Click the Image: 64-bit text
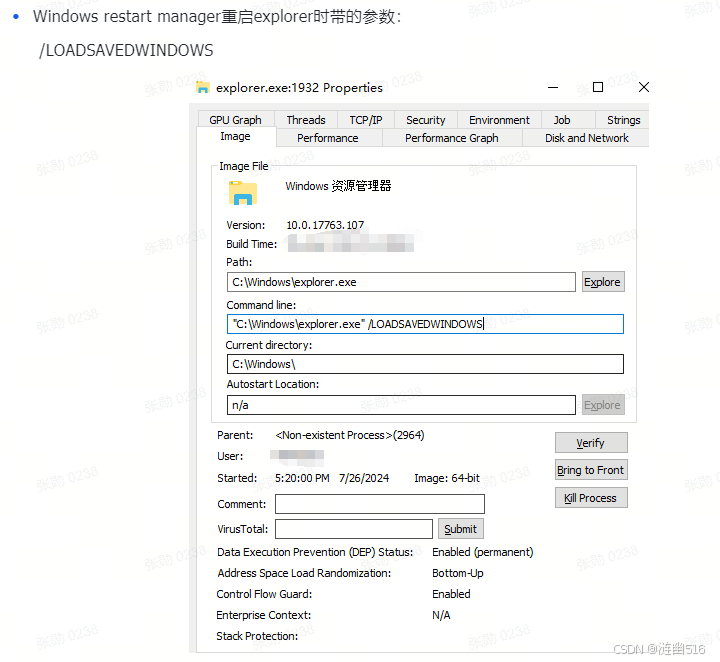720x662 pixels. [x=447, y=478]
